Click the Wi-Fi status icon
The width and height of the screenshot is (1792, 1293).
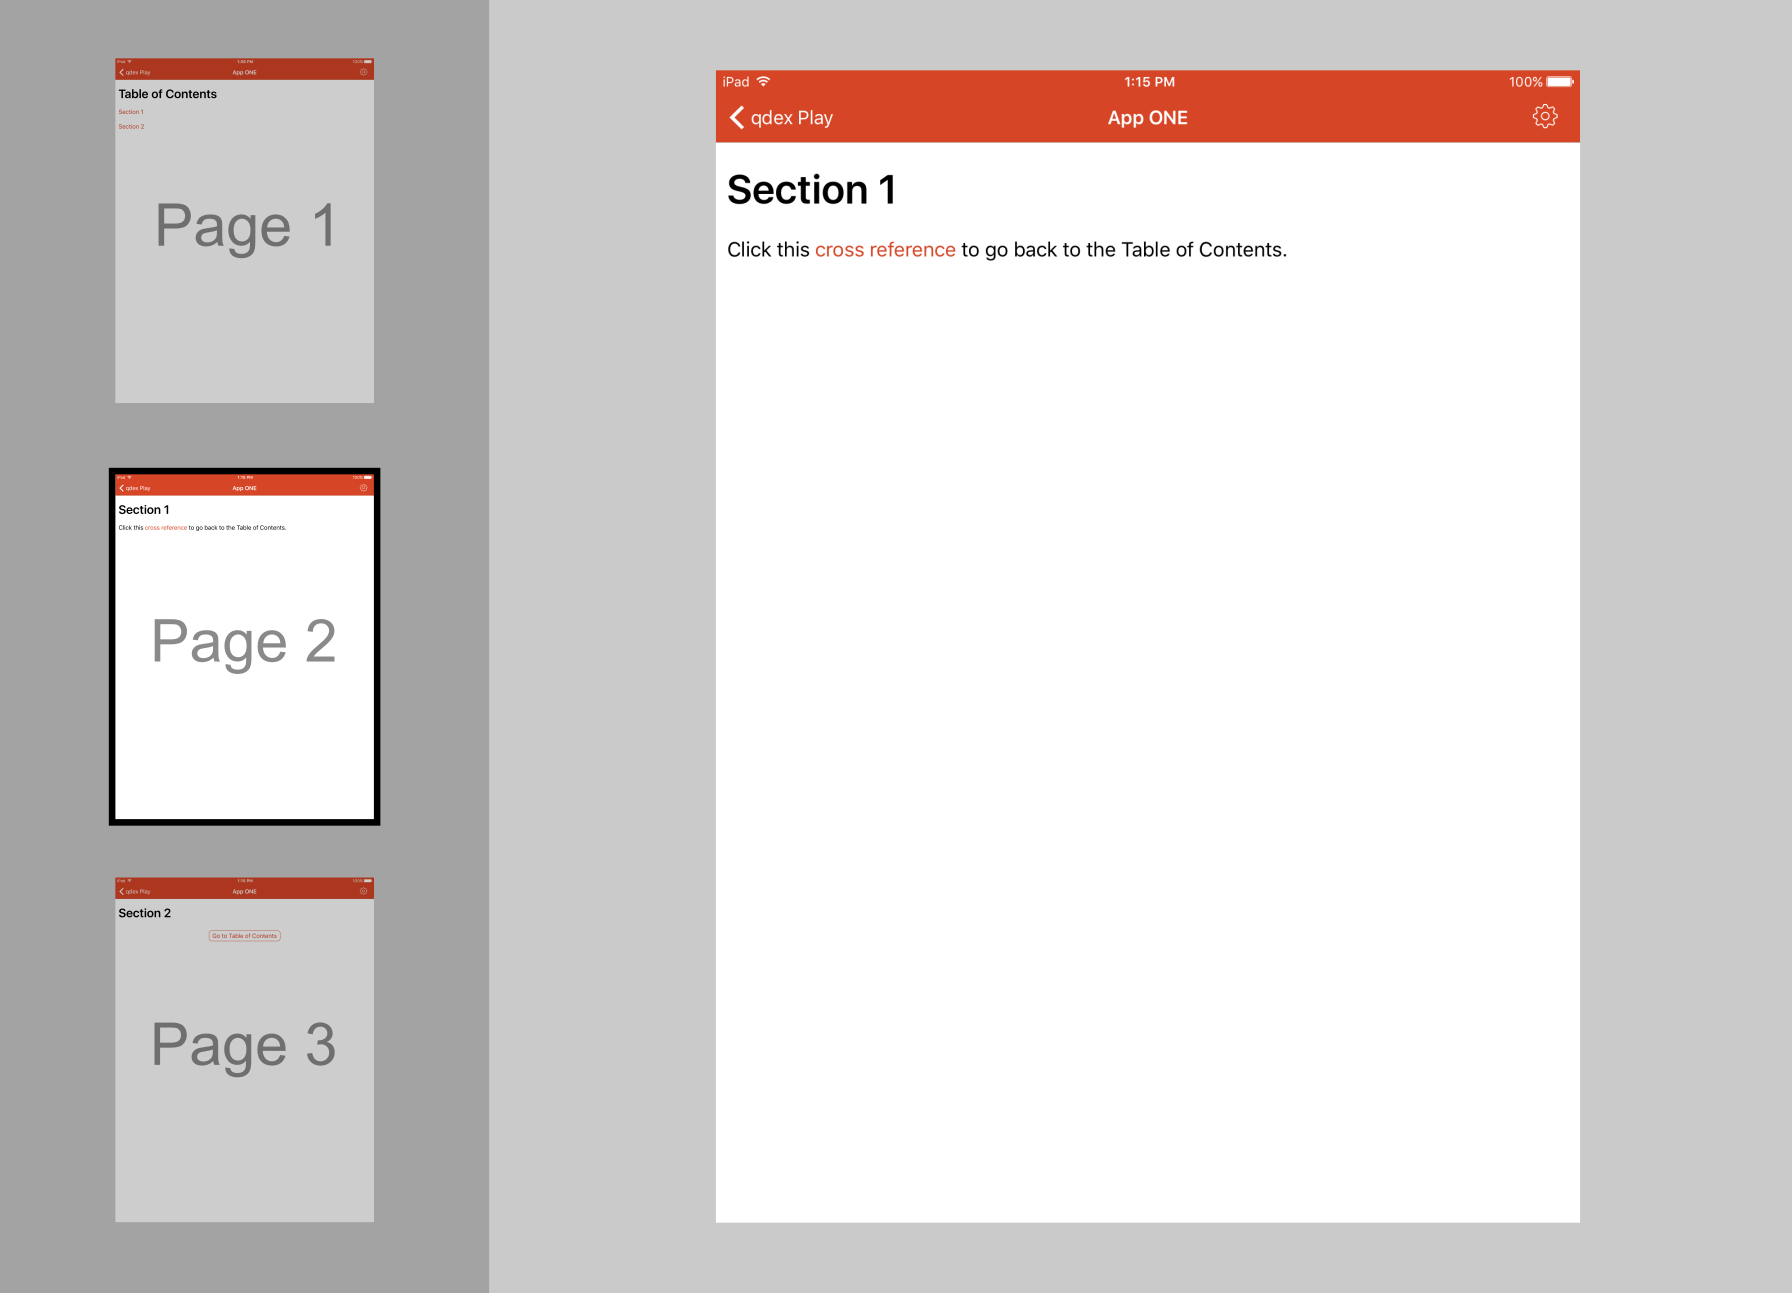coord(763,82)
